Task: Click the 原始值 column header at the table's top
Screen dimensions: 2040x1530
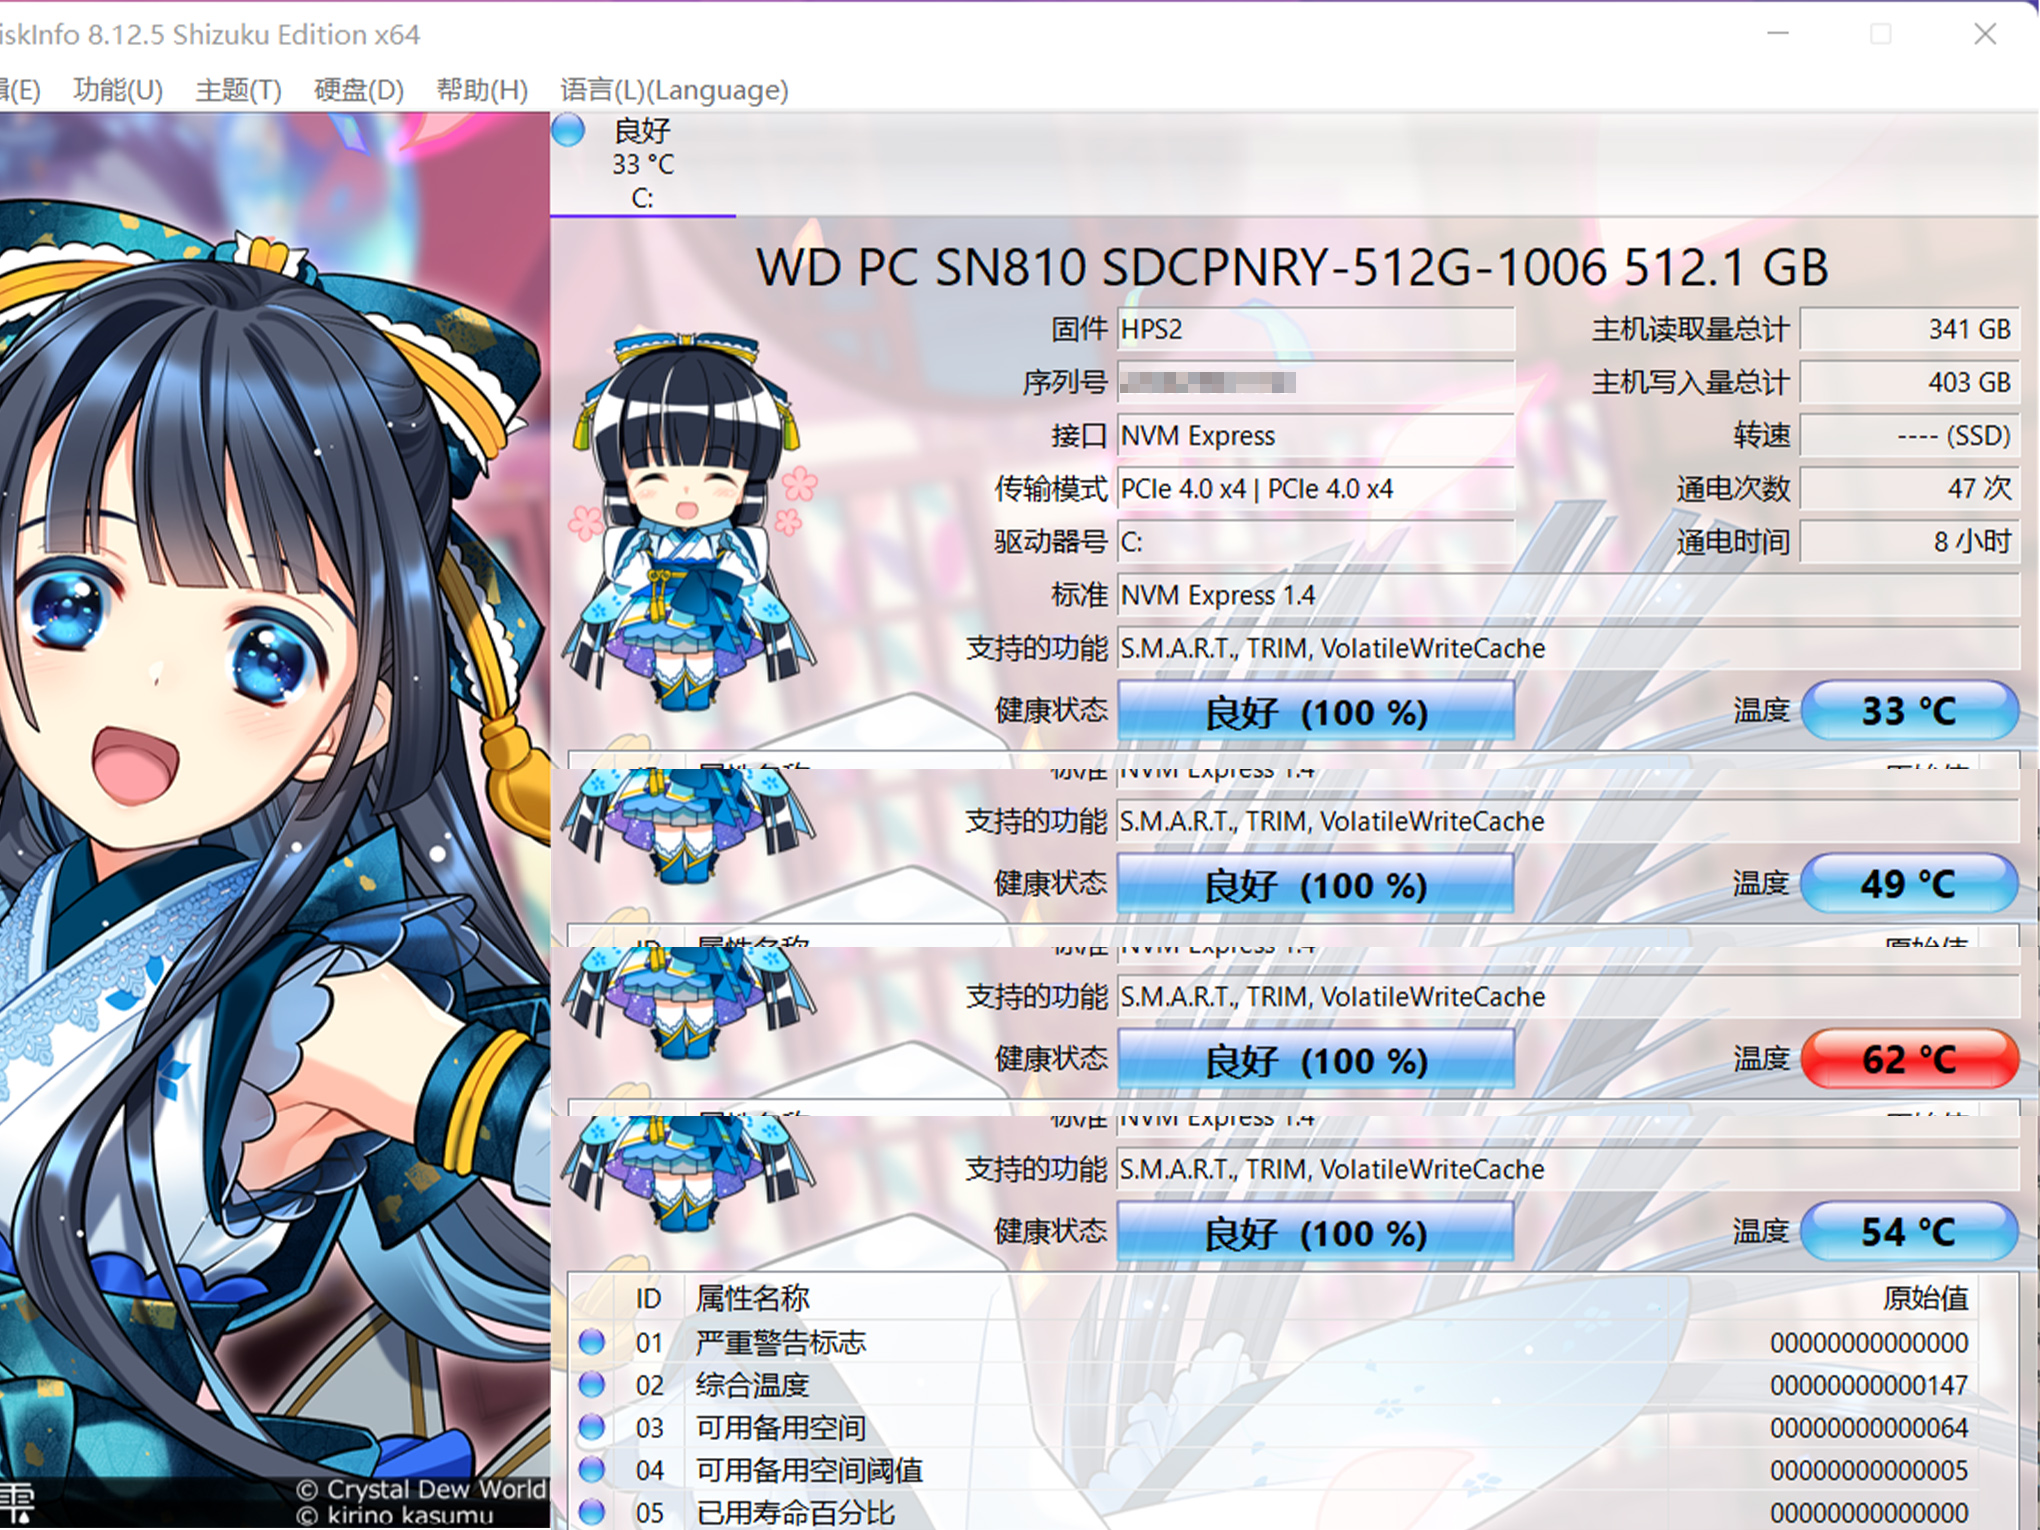Action: (1925, 1298)
